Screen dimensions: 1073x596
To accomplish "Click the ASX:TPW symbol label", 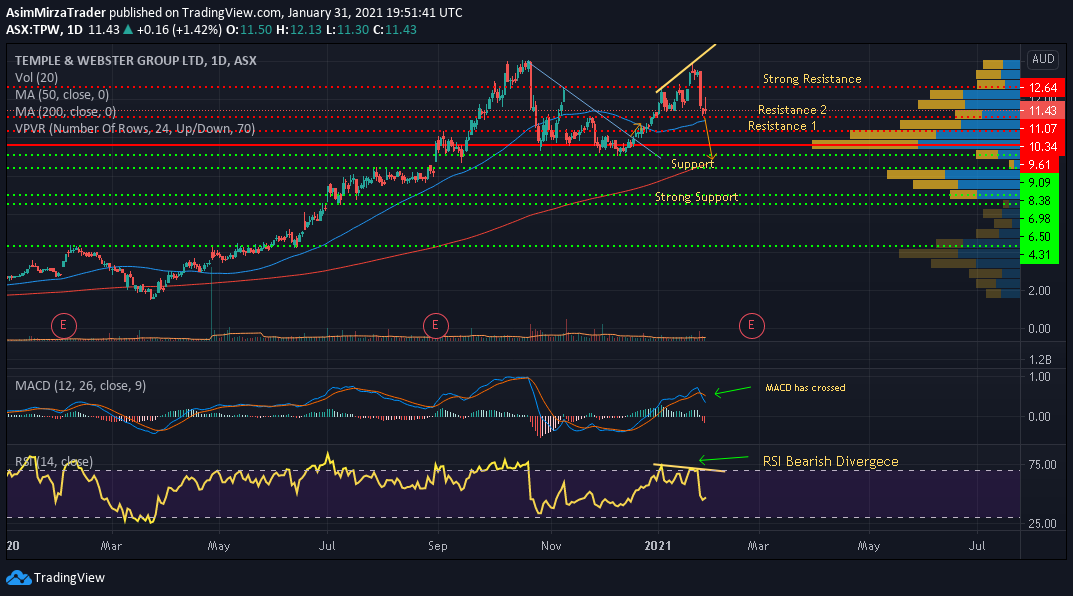I will (33, 29).
